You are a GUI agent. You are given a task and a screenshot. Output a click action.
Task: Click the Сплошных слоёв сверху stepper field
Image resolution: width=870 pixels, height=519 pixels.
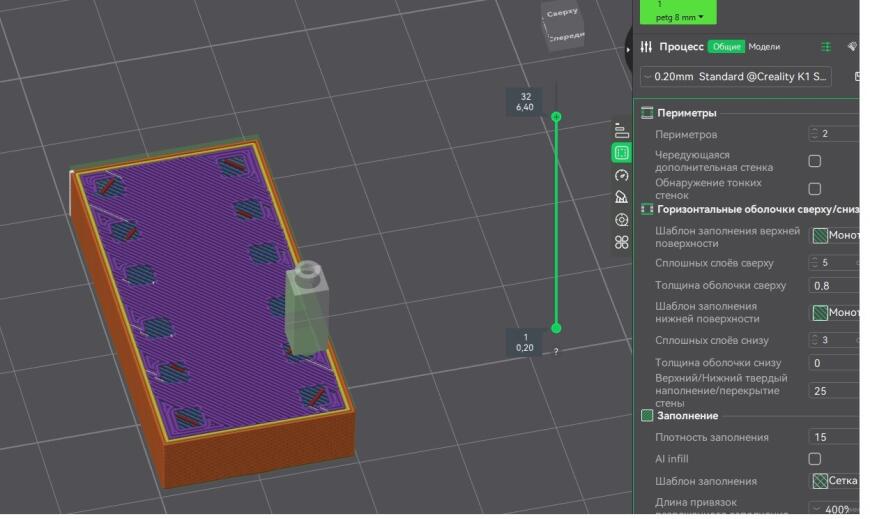click(x=834, y=263)
